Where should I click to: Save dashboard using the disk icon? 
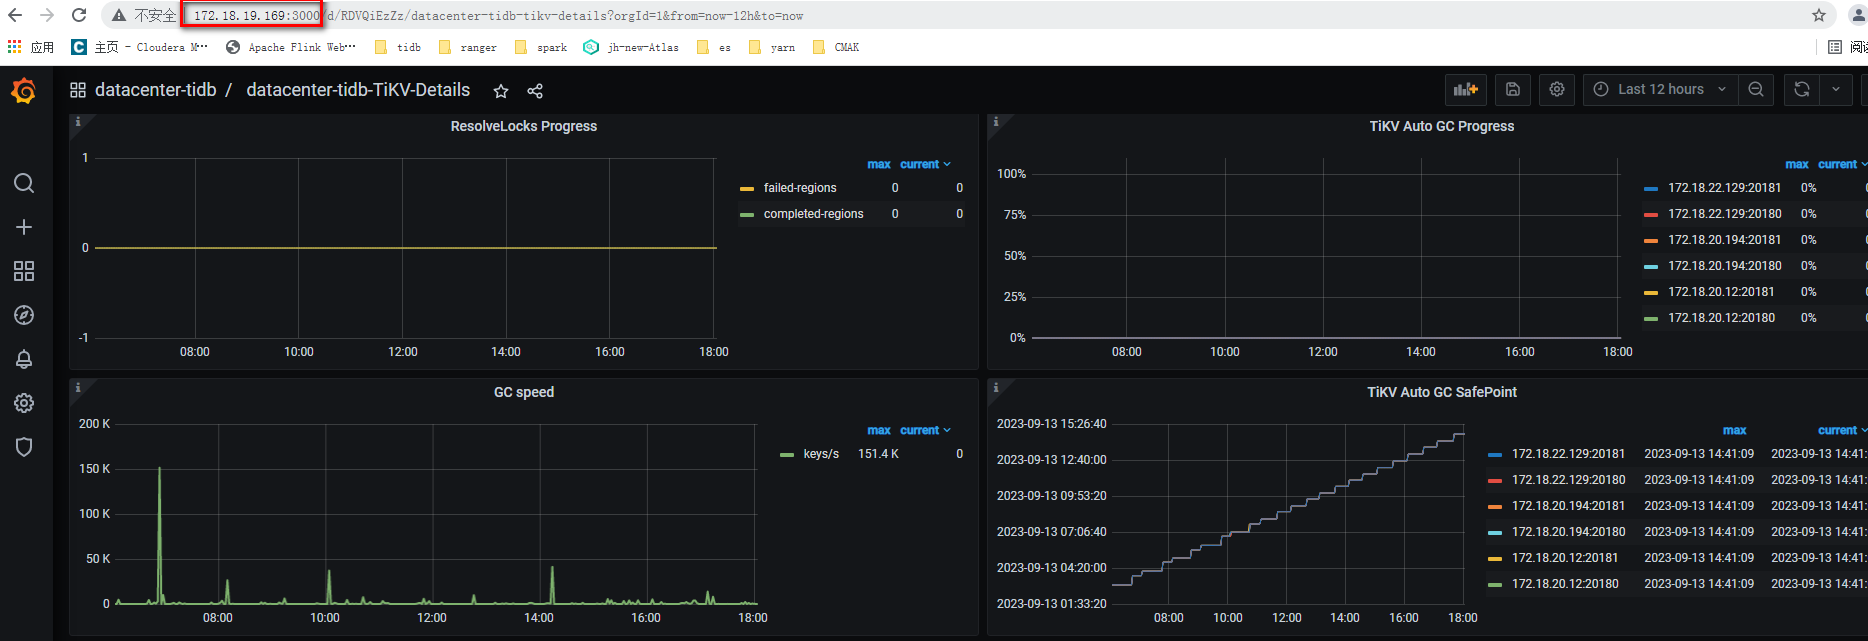click(1513, 90)
